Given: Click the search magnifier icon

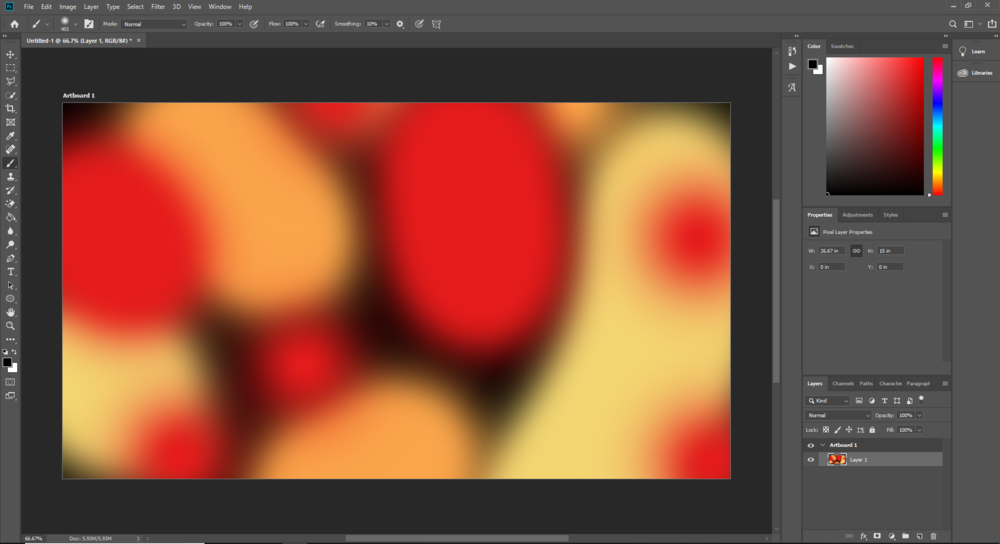Looking at the screenshot, I should tap(953, 24).
